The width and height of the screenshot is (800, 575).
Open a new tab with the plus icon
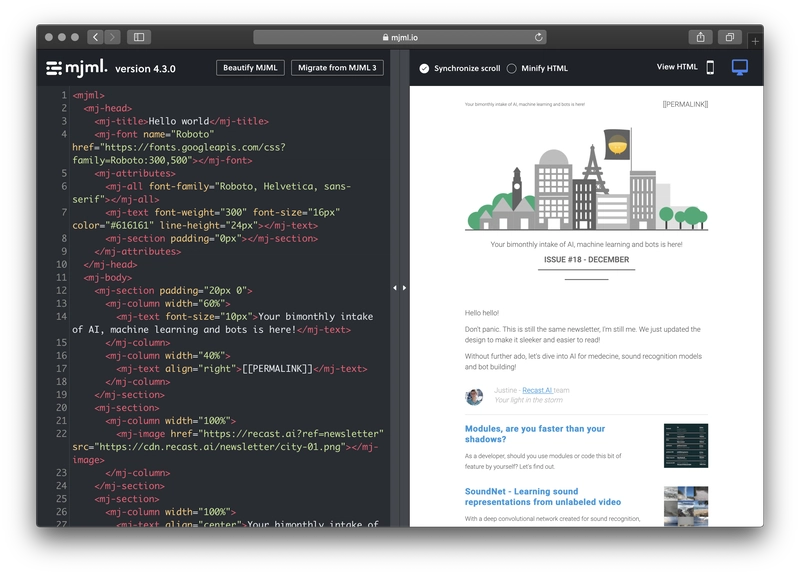tap(755, 41)
